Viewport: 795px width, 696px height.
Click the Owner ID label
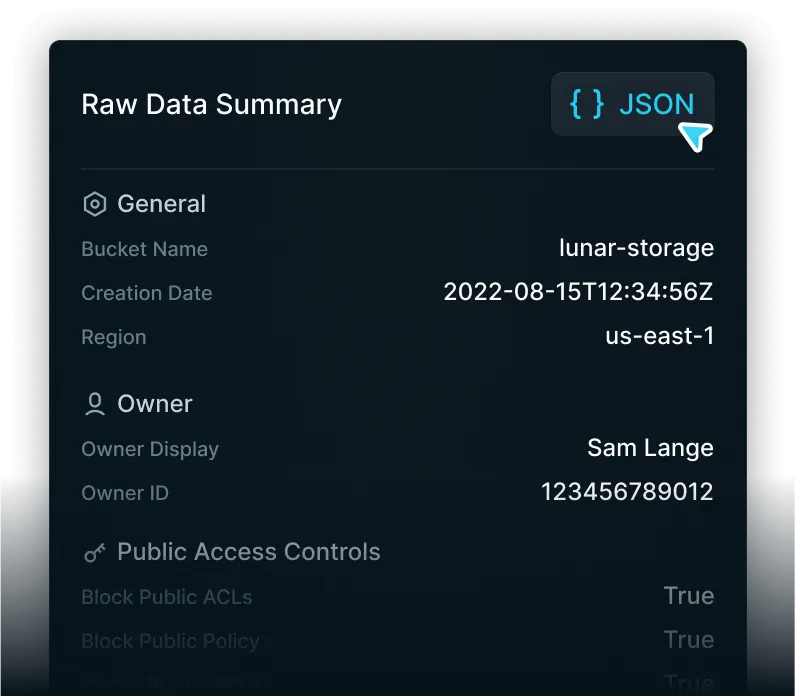[125, 493]
